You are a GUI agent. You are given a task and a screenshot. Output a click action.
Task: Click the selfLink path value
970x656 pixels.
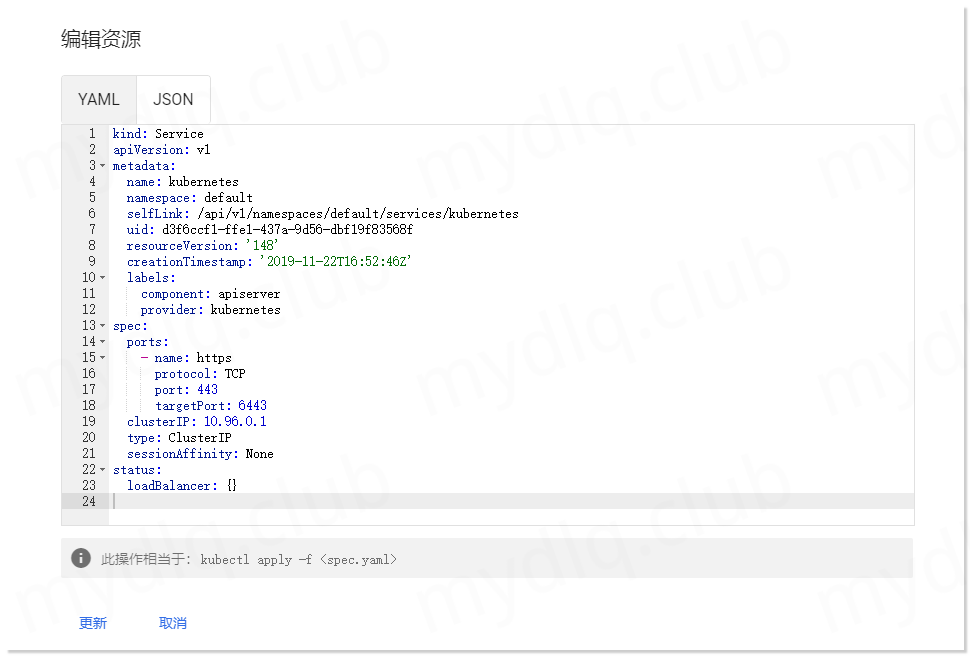point(358,214)
